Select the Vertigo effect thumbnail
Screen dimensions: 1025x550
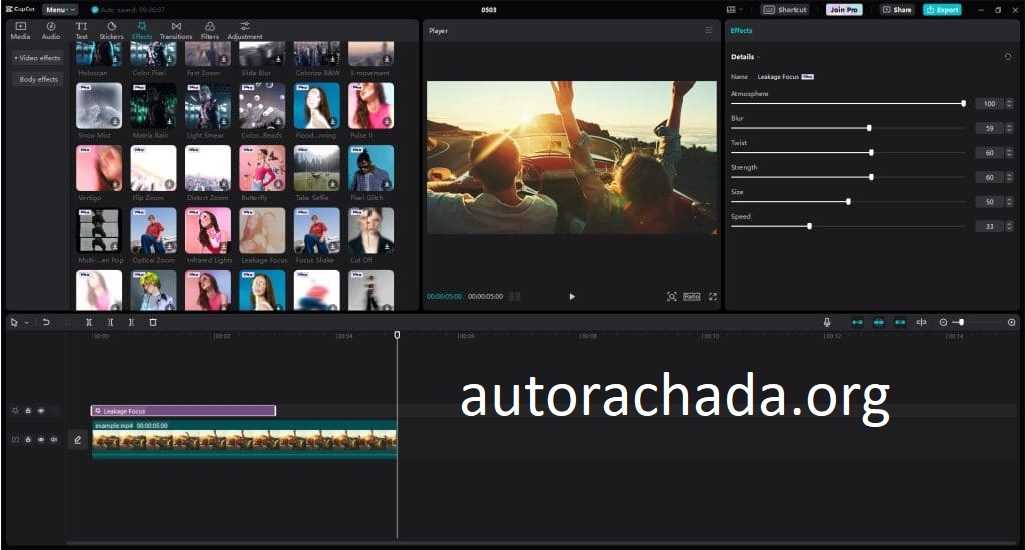tap(99, 168)
